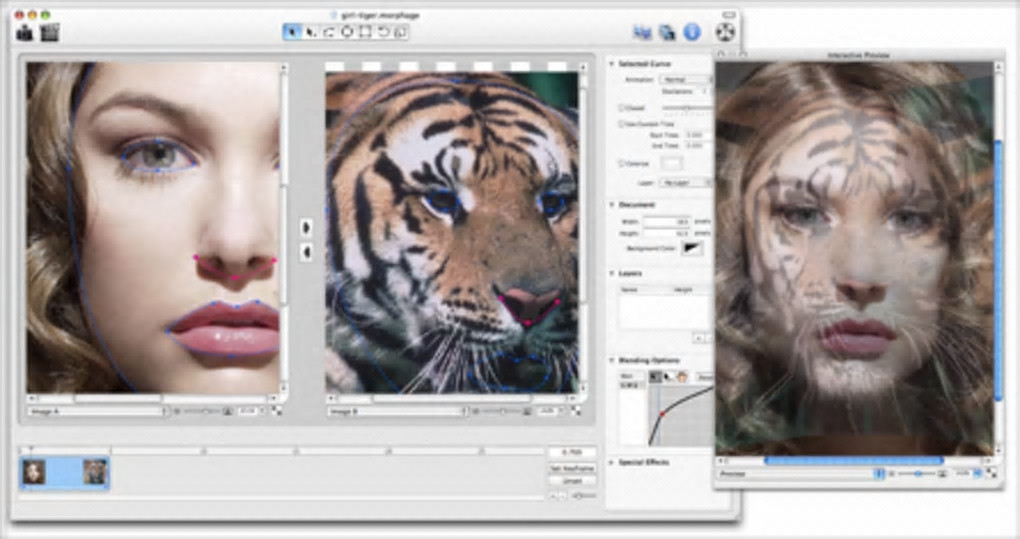This screenshot has width=1020, height=539.
Task: Click the button right of blending tool icons
Action: pyautogui.click(x=705, y=376)
